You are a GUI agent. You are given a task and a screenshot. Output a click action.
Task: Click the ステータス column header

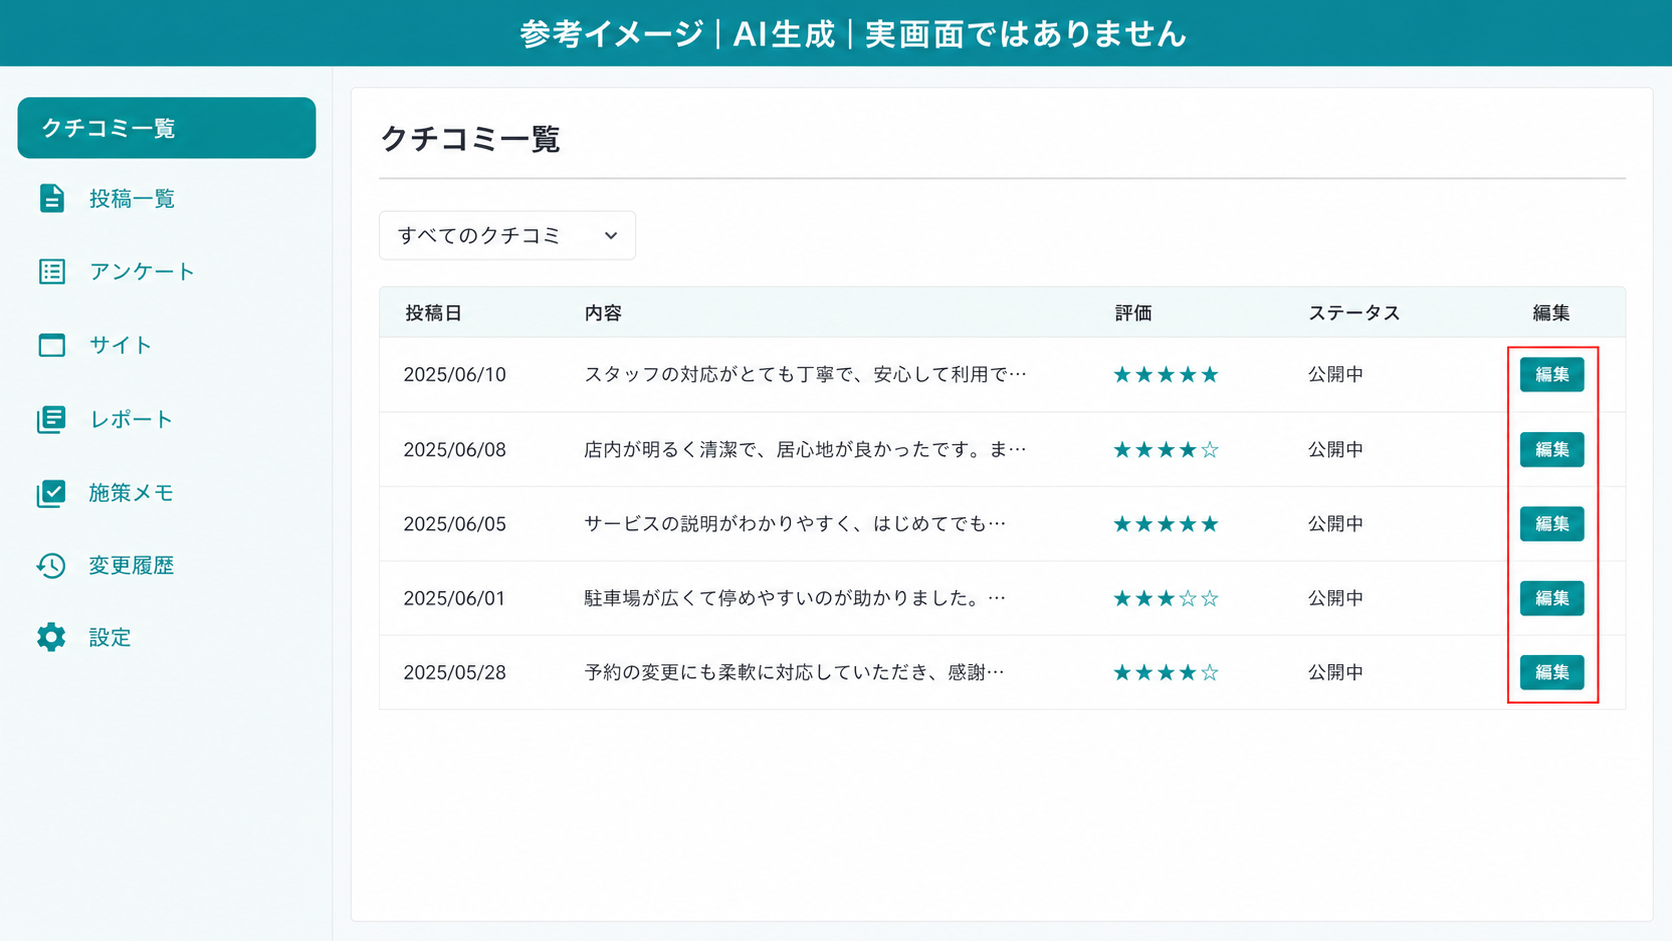tap(1354, 313)
